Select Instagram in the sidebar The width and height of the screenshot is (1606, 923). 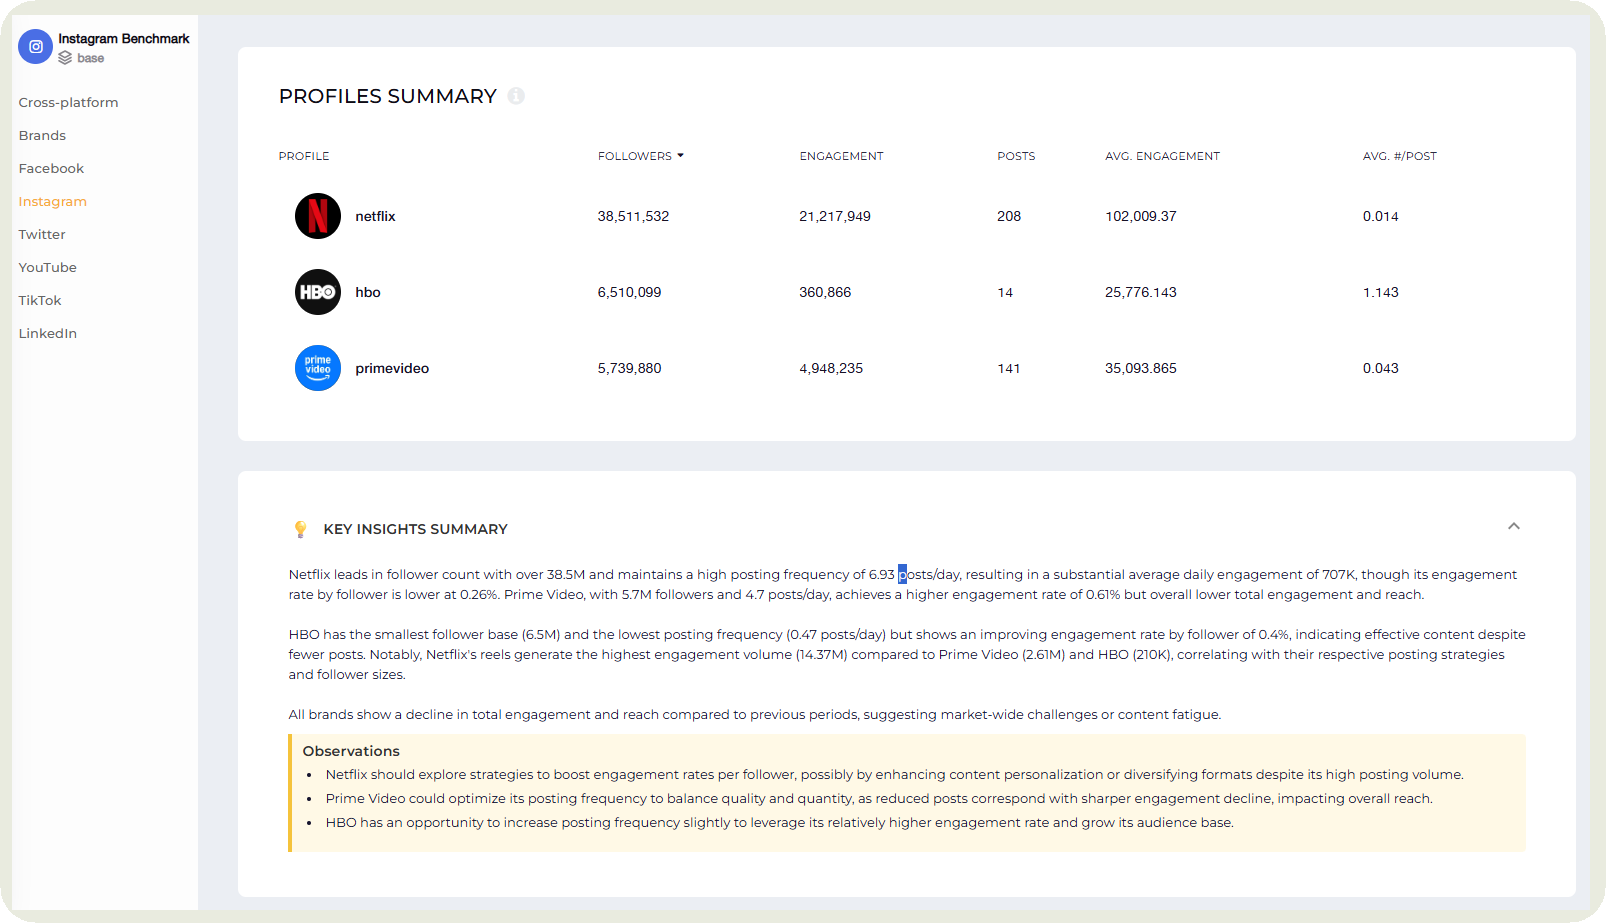pyautogui.click(x=52, y=201)
